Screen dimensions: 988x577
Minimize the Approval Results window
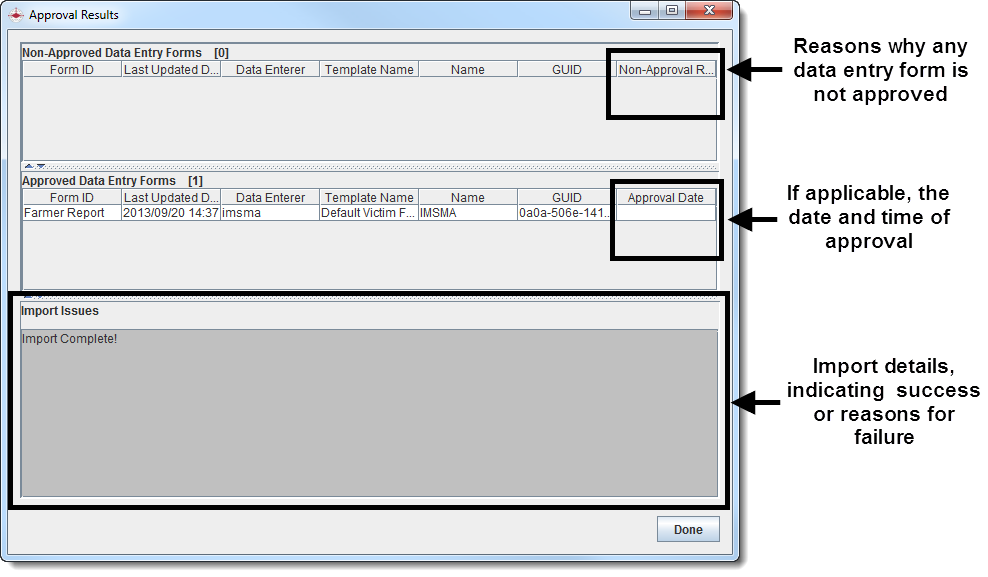point(645,11)
